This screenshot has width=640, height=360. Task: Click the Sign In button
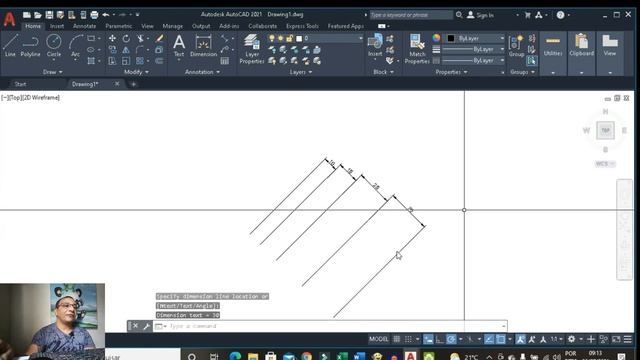[x=480, y=15]
